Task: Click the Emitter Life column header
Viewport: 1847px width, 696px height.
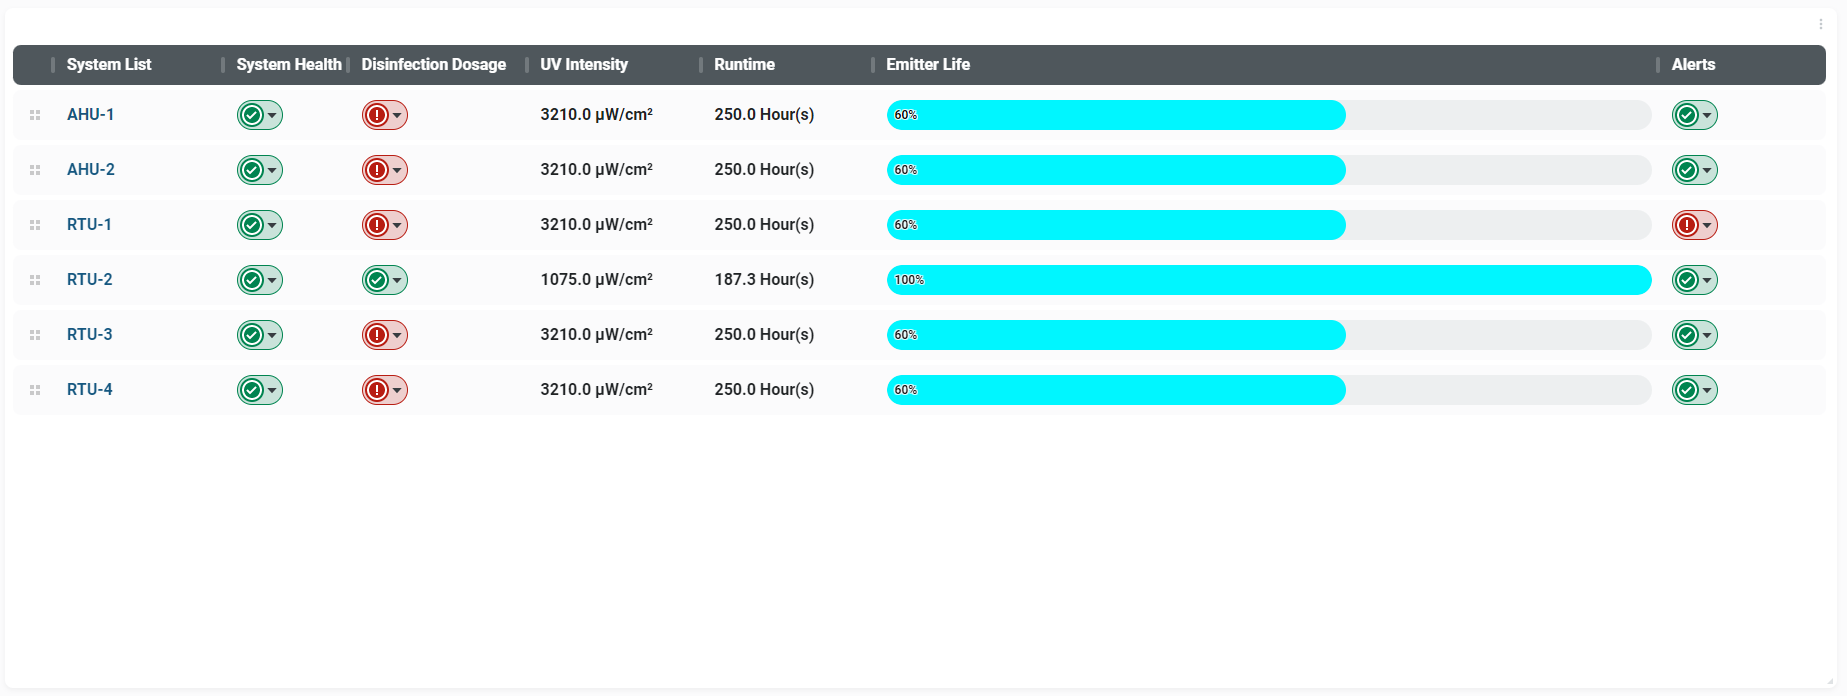Action: [x=928, y=64]
